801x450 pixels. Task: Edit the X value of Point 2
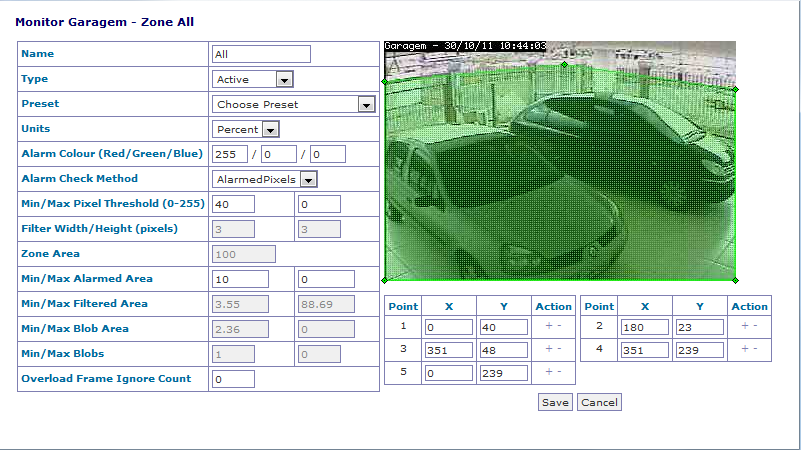645,327
